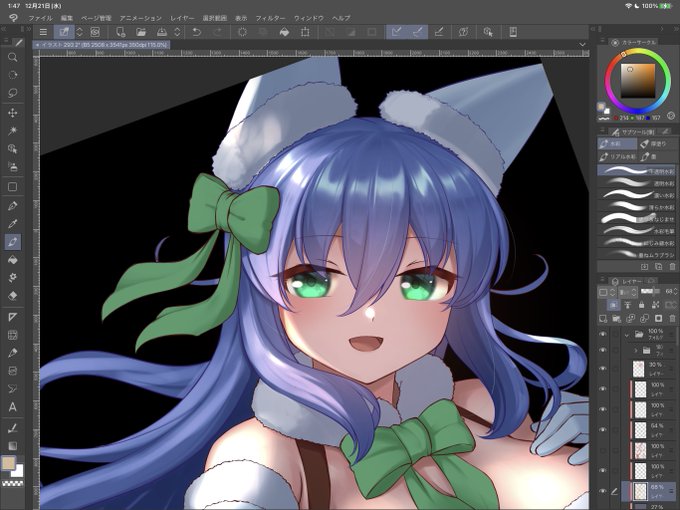
Task: Toggle set as reference layer button
Action: tap(627, 305)
